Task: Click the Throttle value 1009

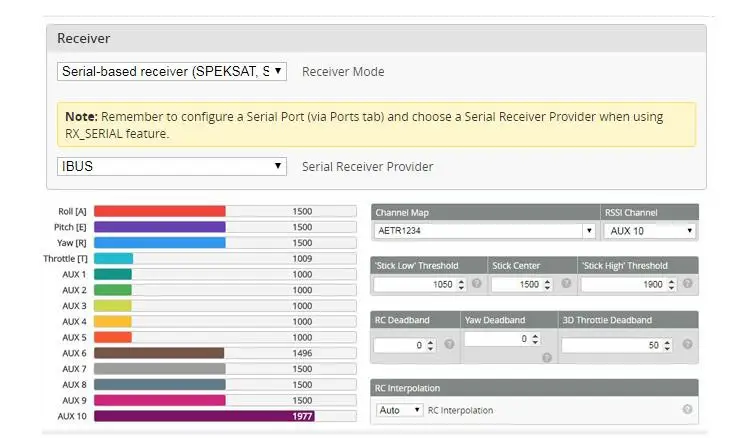Action: (x=302, y=259)
